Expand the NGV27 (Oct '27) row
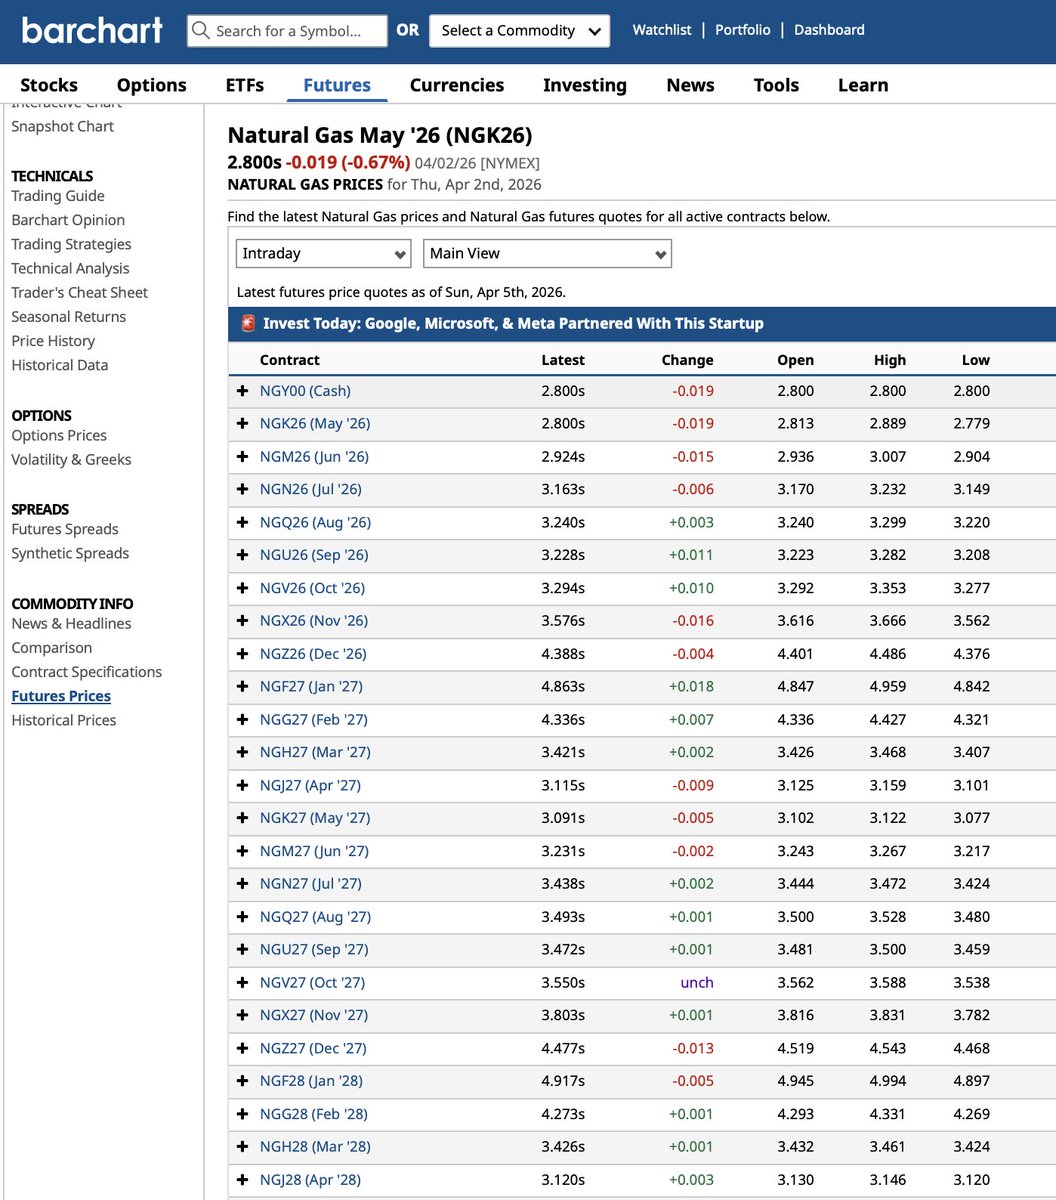Image resolution: width=1056 pixels, height=1200 pixels. 242,982
